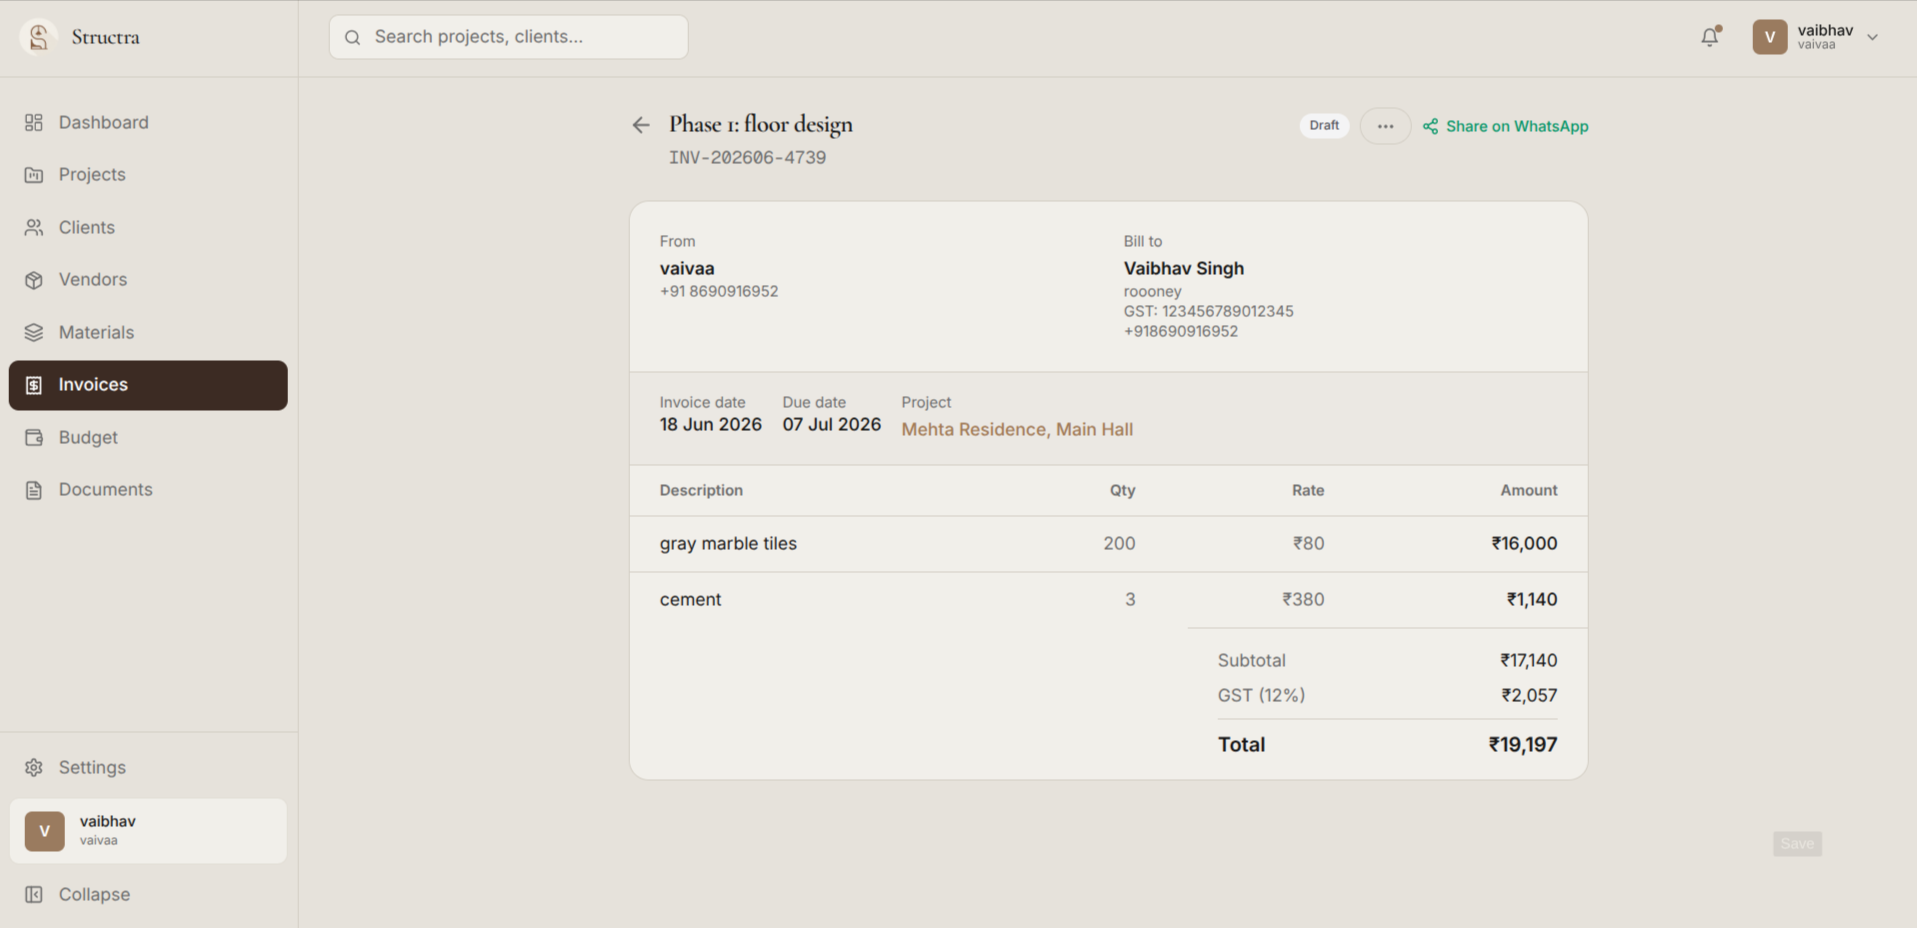This screenshot has width=1917, height=928.
Task: Click the From name vaivaa
Action: click(x=687, y=268)
